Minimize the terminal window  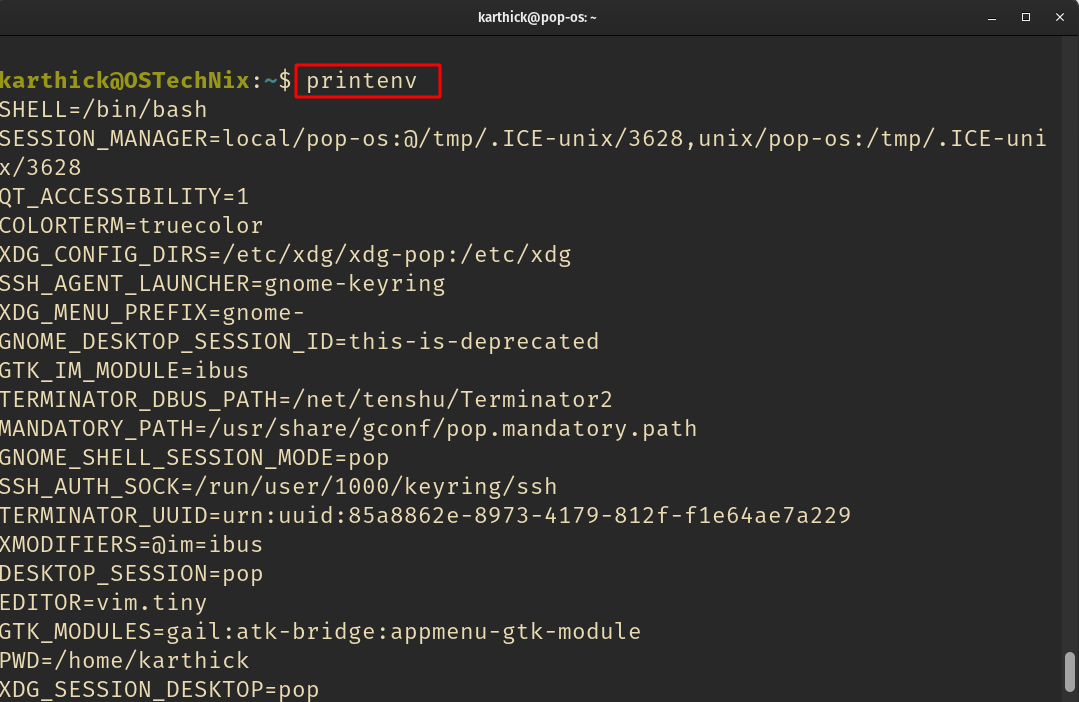click(x=991, y=17)
